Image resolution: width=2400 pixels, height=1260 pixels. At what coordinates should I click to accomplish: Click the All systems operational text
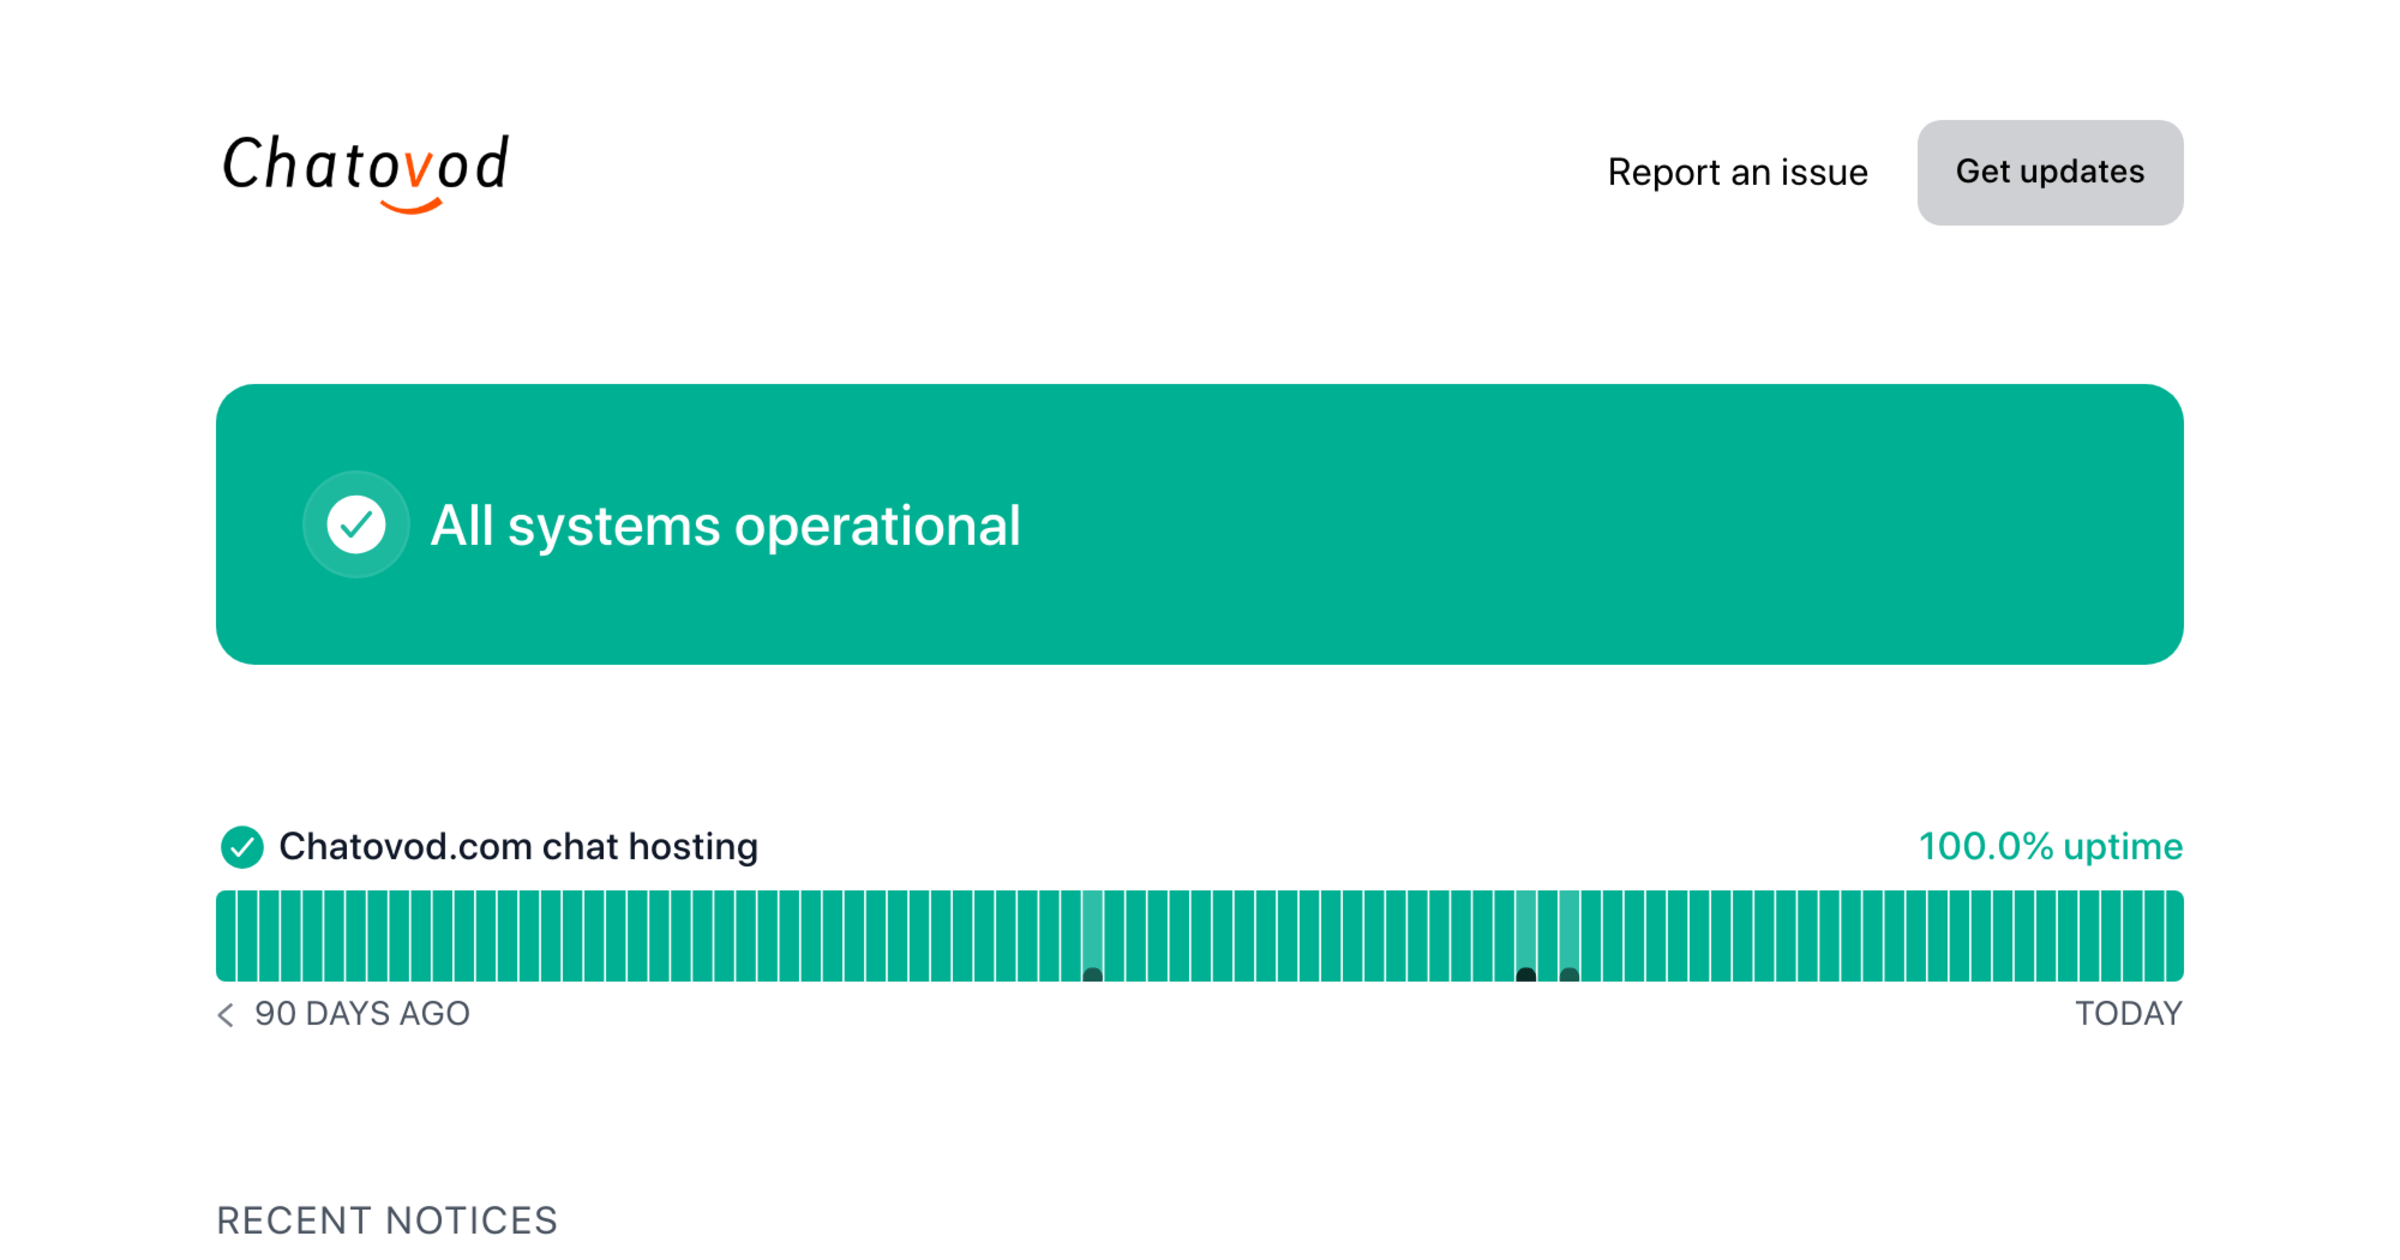(x=725, y=525)
